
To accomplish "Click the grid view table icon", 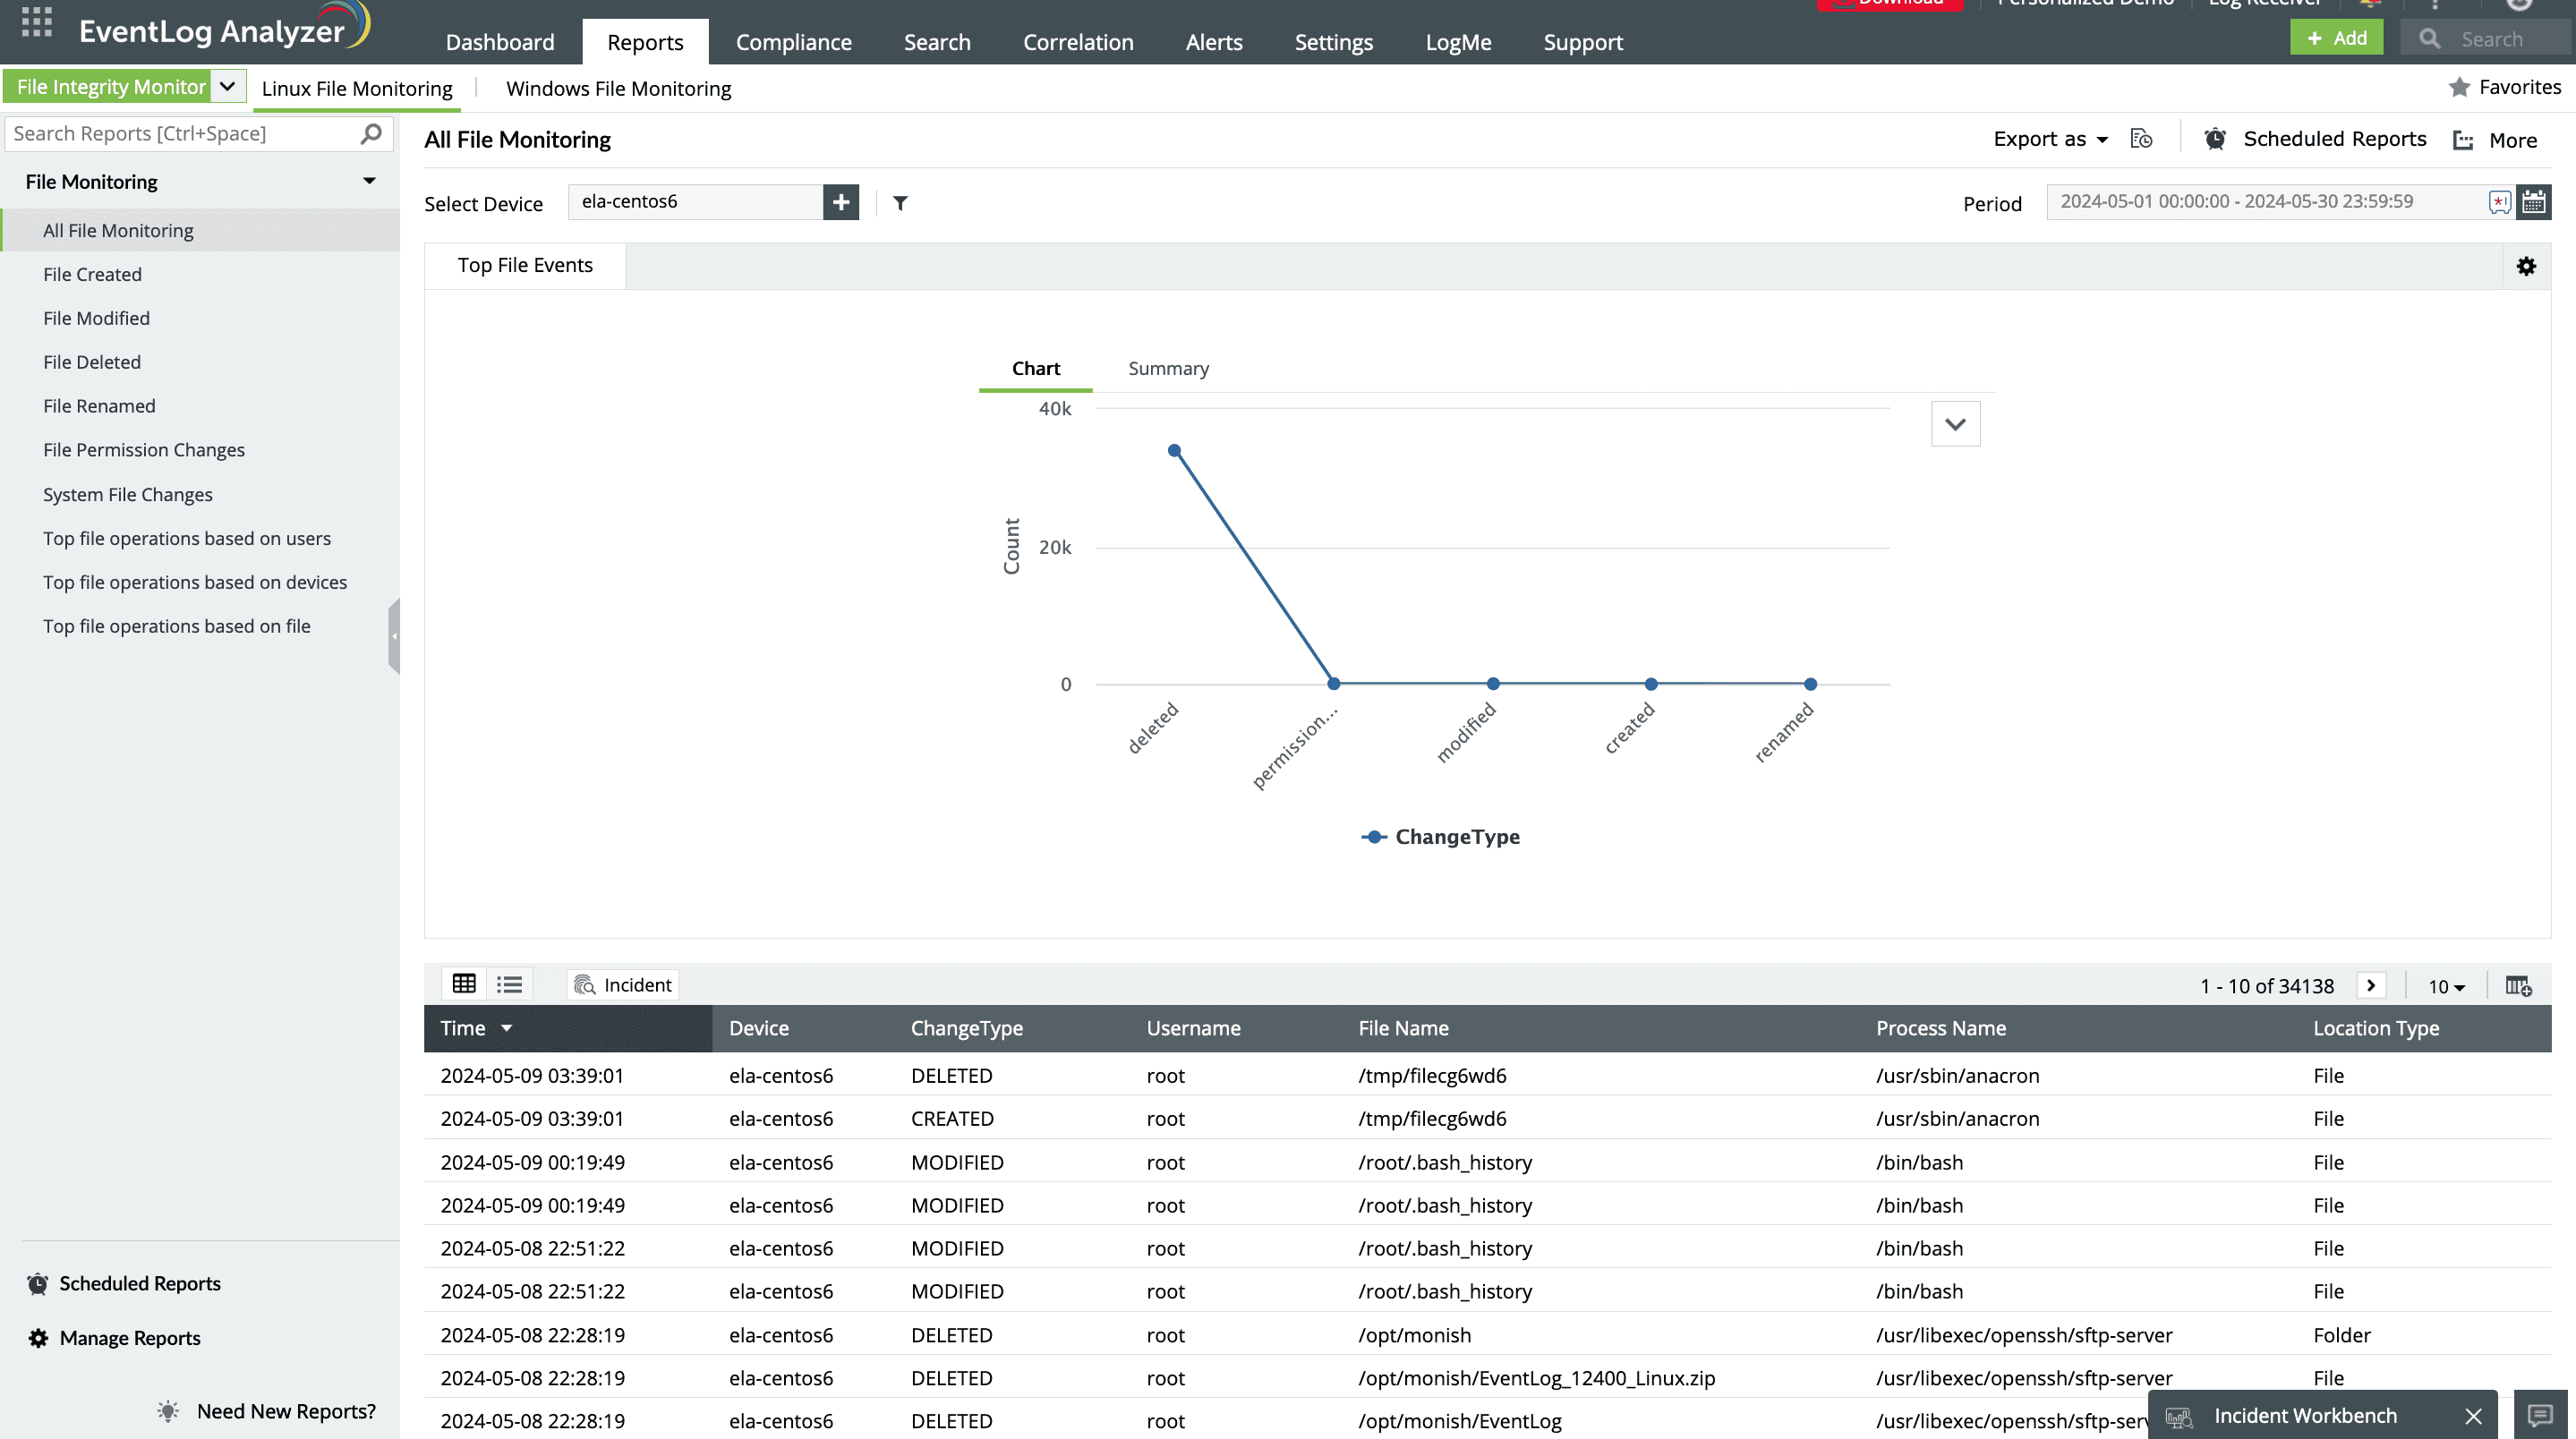I will coord(464,984).
